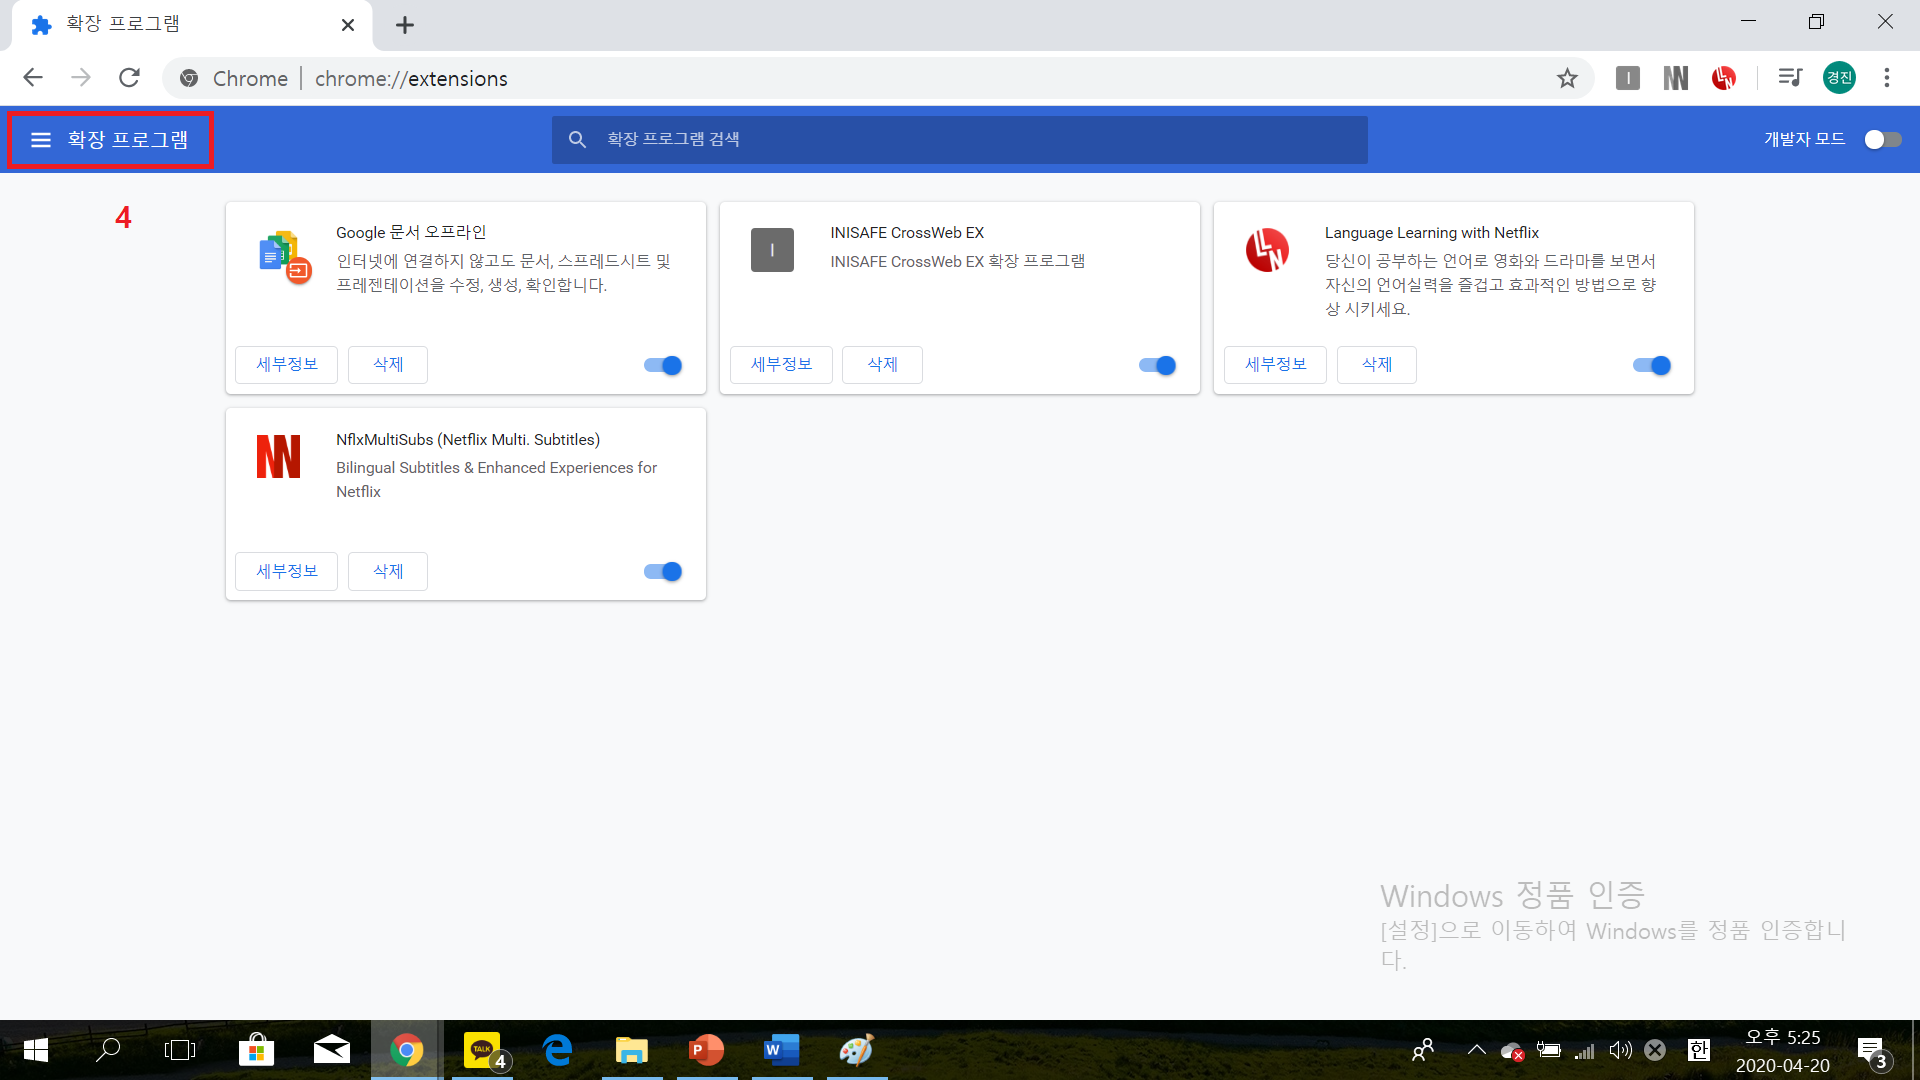Image resolution: width=1920 pixels, height=1080 pixels.
Task: Go back to previous page
Action: pos(33,78)
